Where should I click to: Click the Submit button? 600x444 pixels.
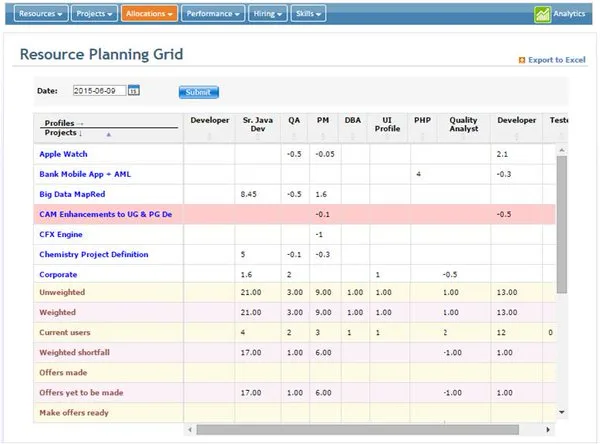pos(199,92)
